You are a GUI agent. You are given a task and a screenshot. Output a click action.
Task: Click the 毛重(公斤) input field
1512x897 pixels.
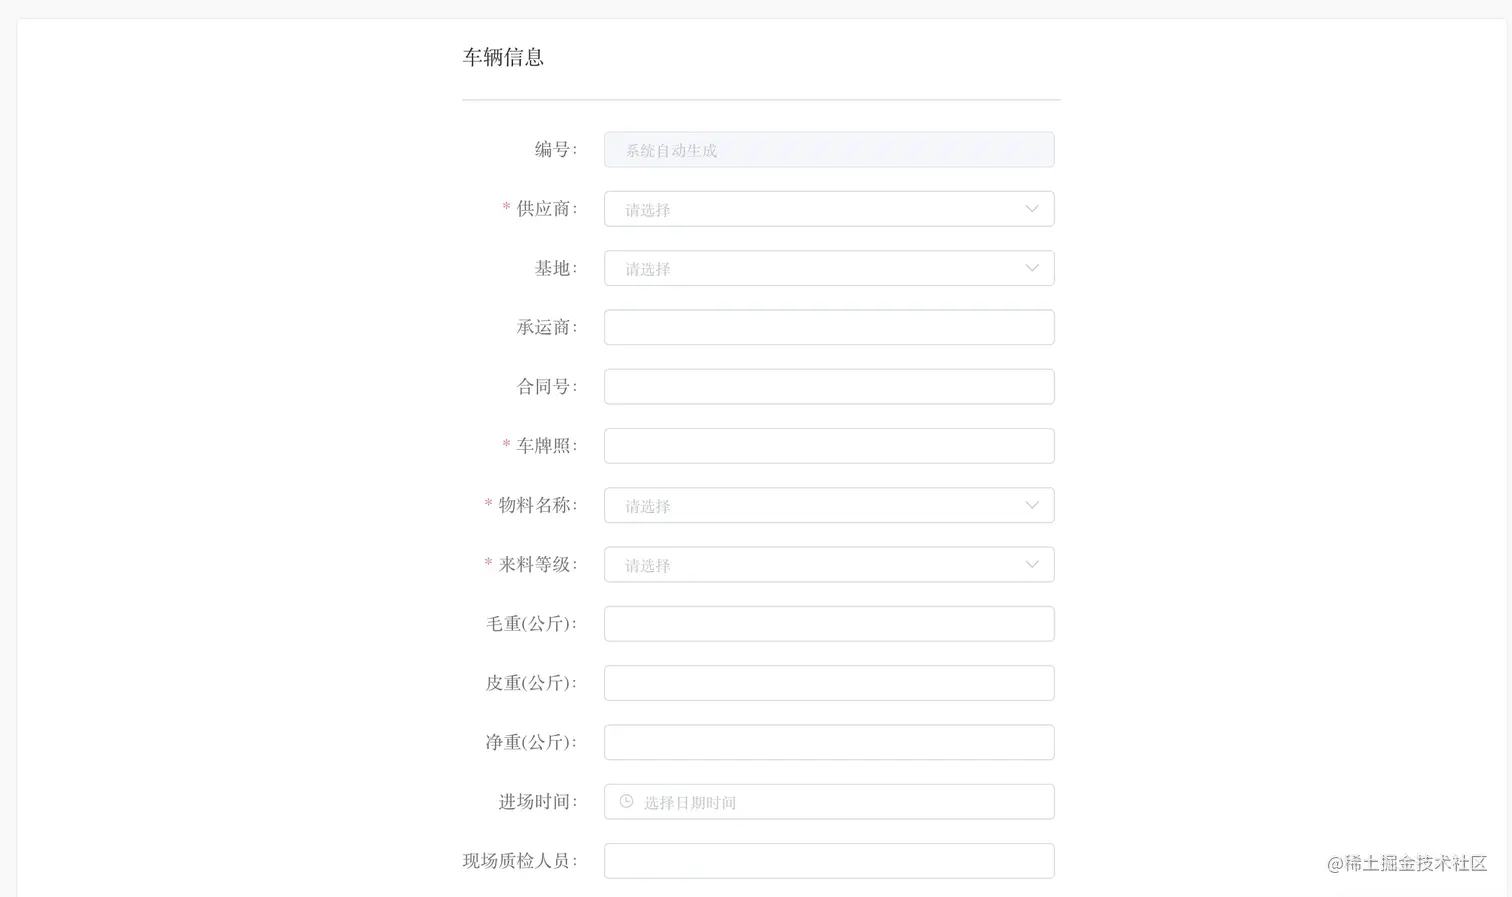click(x=828, y=624)
